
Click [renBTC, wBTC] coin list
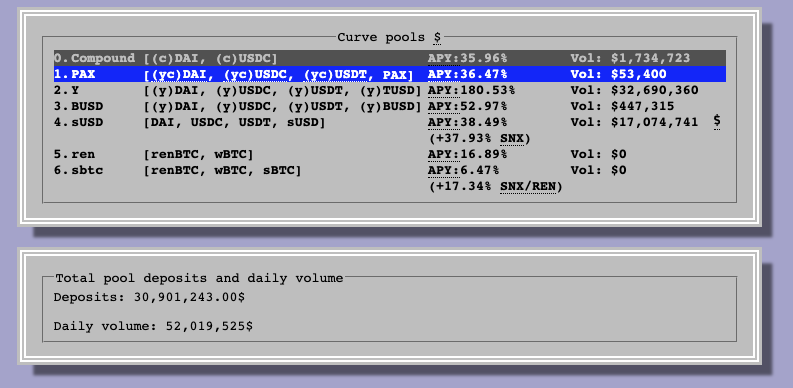coord(198,154)
